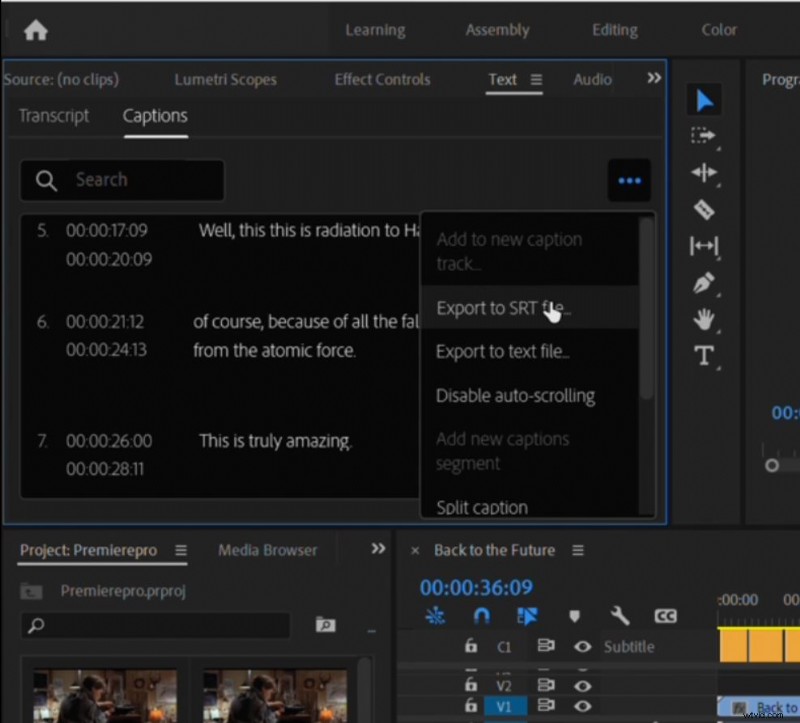Image resolution: width=800 pixels, height=723 pixels.
Task: Choose Export to text file from the menu
Action: (x=503, y=351)
